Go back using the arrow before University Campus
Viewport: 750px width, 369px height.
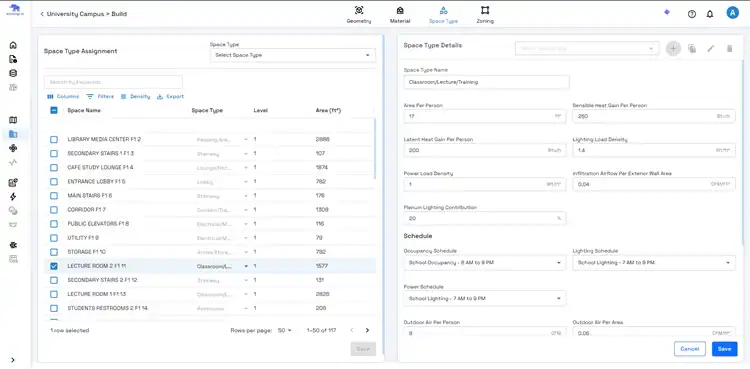pos(42,14)
